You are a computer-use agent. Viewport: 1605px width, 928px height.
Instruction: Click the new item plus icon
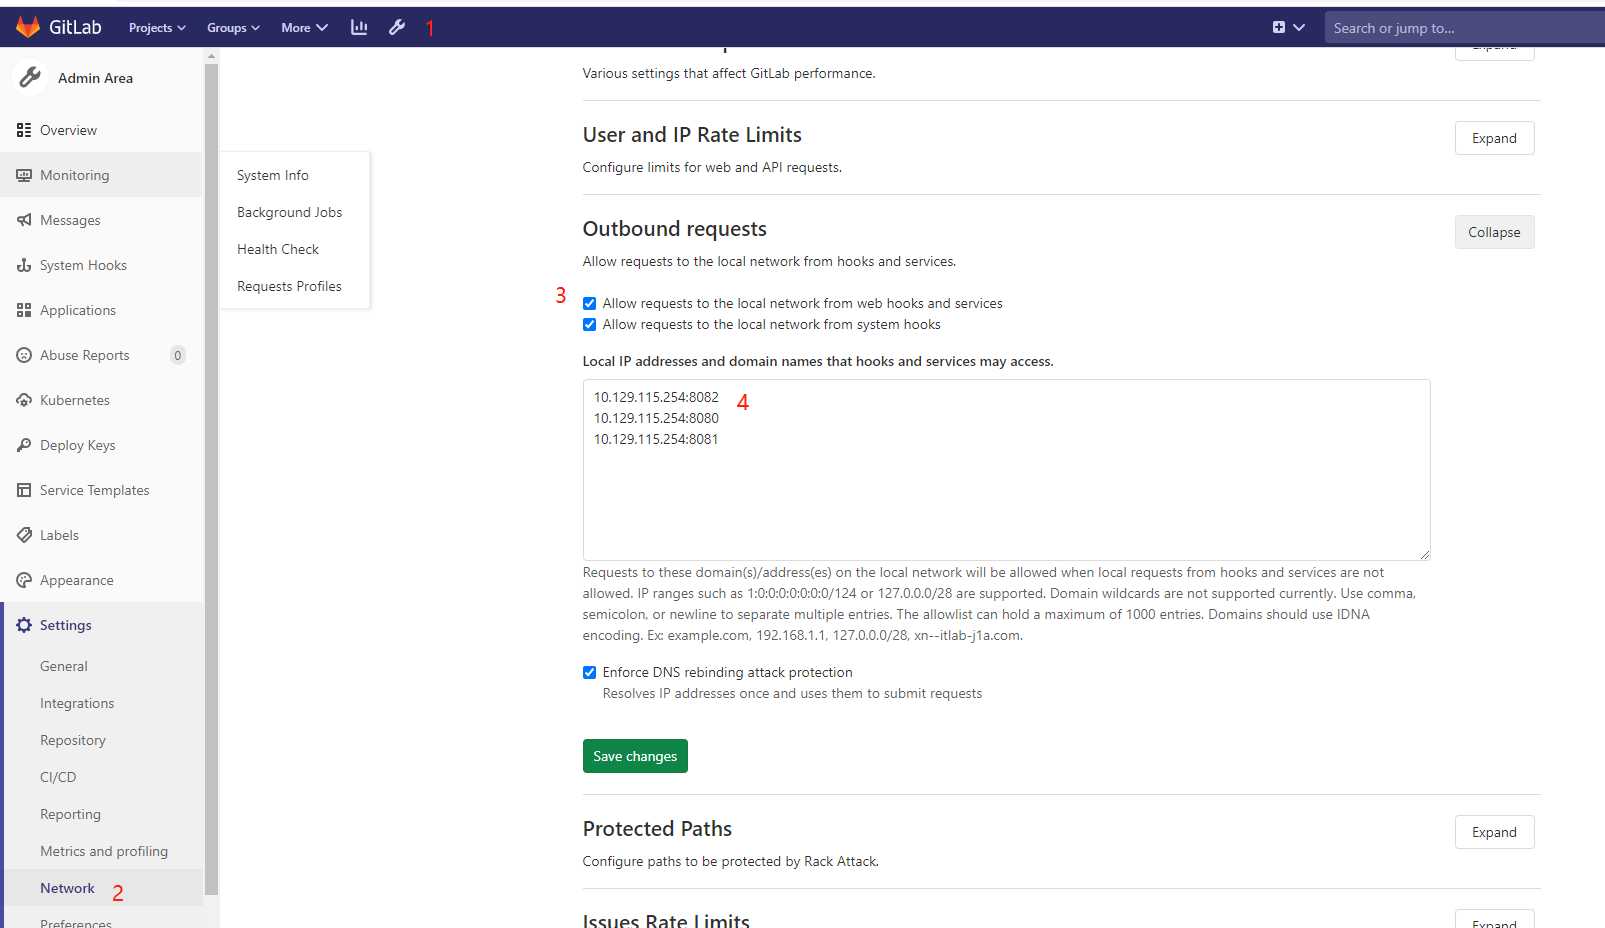pyautogui.click(x=1278, y=27)
